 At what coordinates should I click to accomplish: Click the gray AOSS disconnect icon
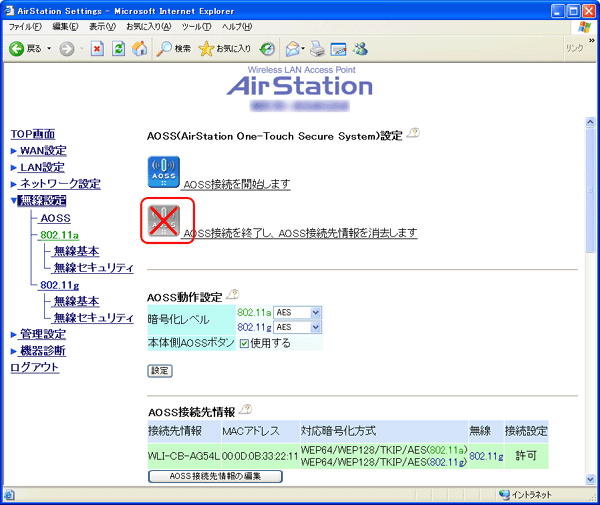point(164,221)
